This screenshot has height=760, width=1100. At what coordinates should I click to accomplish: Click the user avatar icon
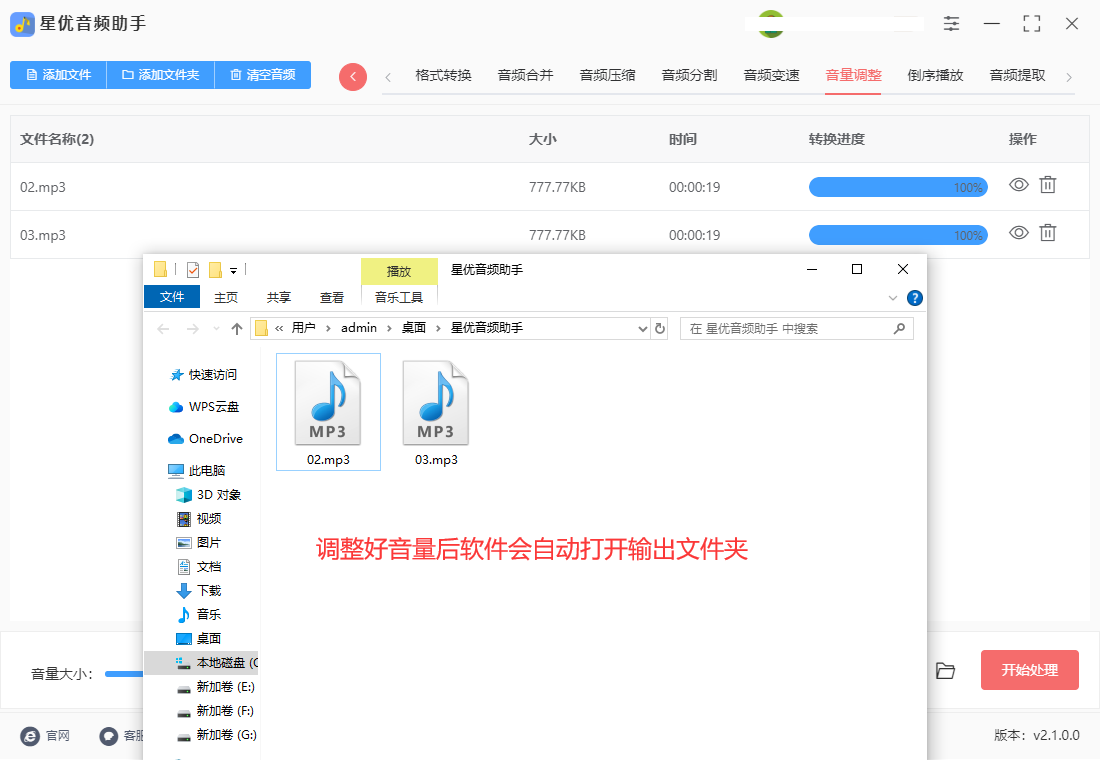[771, 24]
